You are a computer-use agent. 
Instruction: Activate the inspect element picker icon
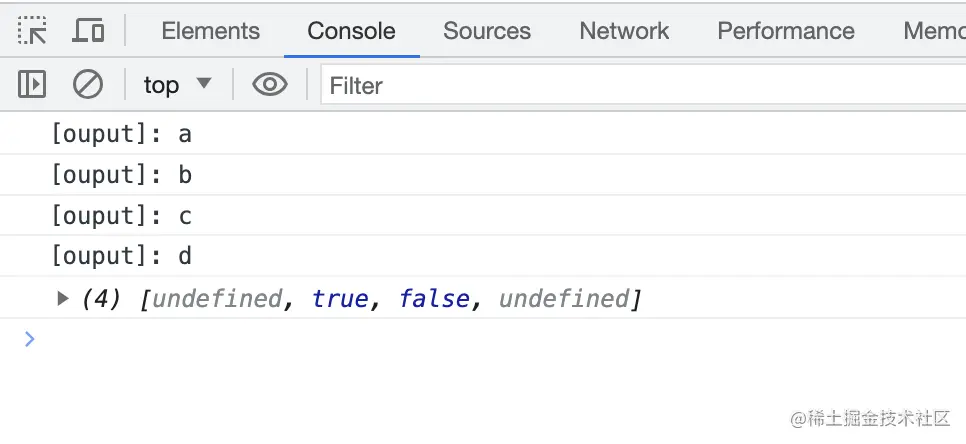tap(32, 31)
